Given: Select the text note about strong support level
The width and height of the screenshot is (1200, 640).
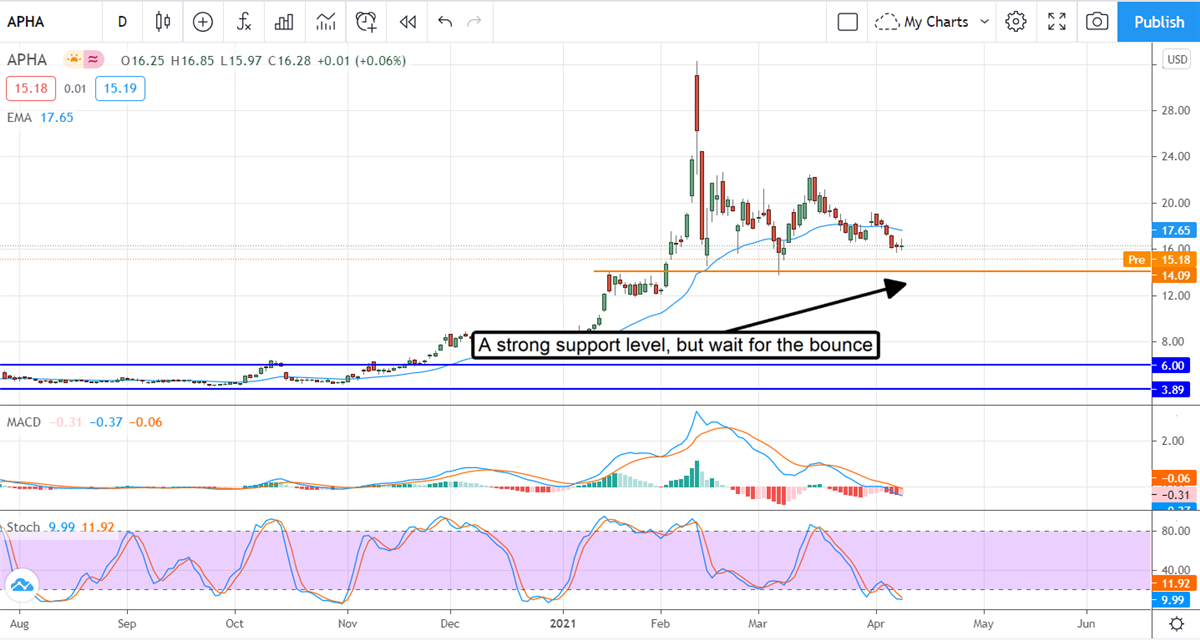Looking at the screenshot, I should [x=675, y=346].
